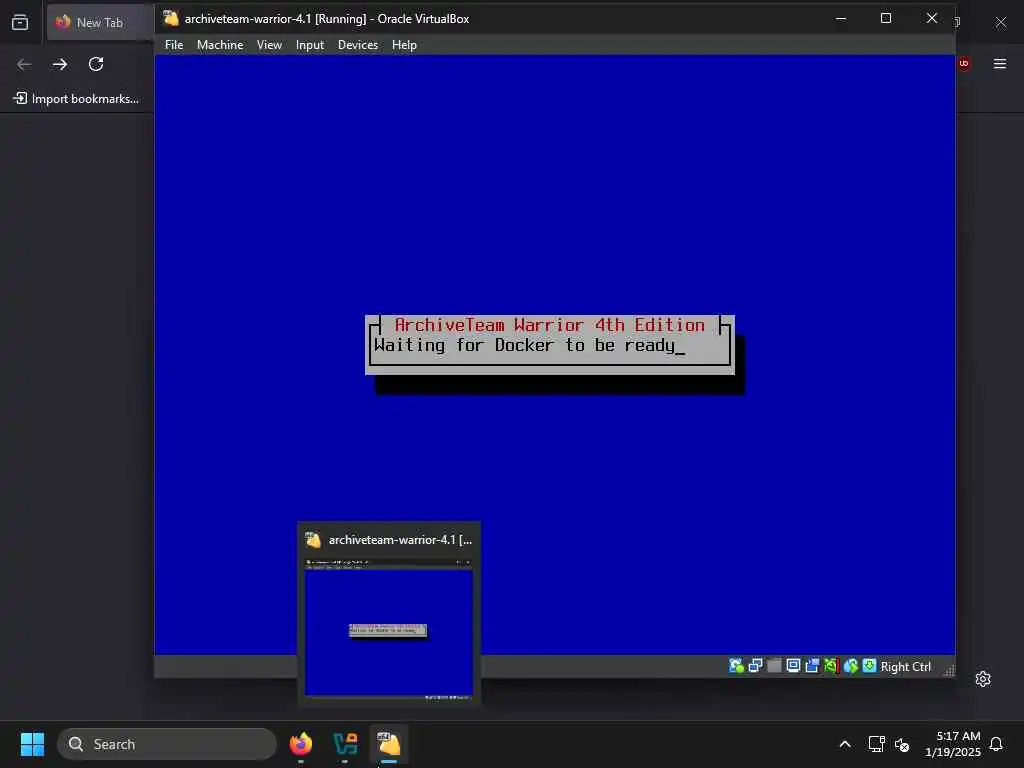Click the archiveteam-warrior taskbar preview thumbnail

tap(389, 629)
